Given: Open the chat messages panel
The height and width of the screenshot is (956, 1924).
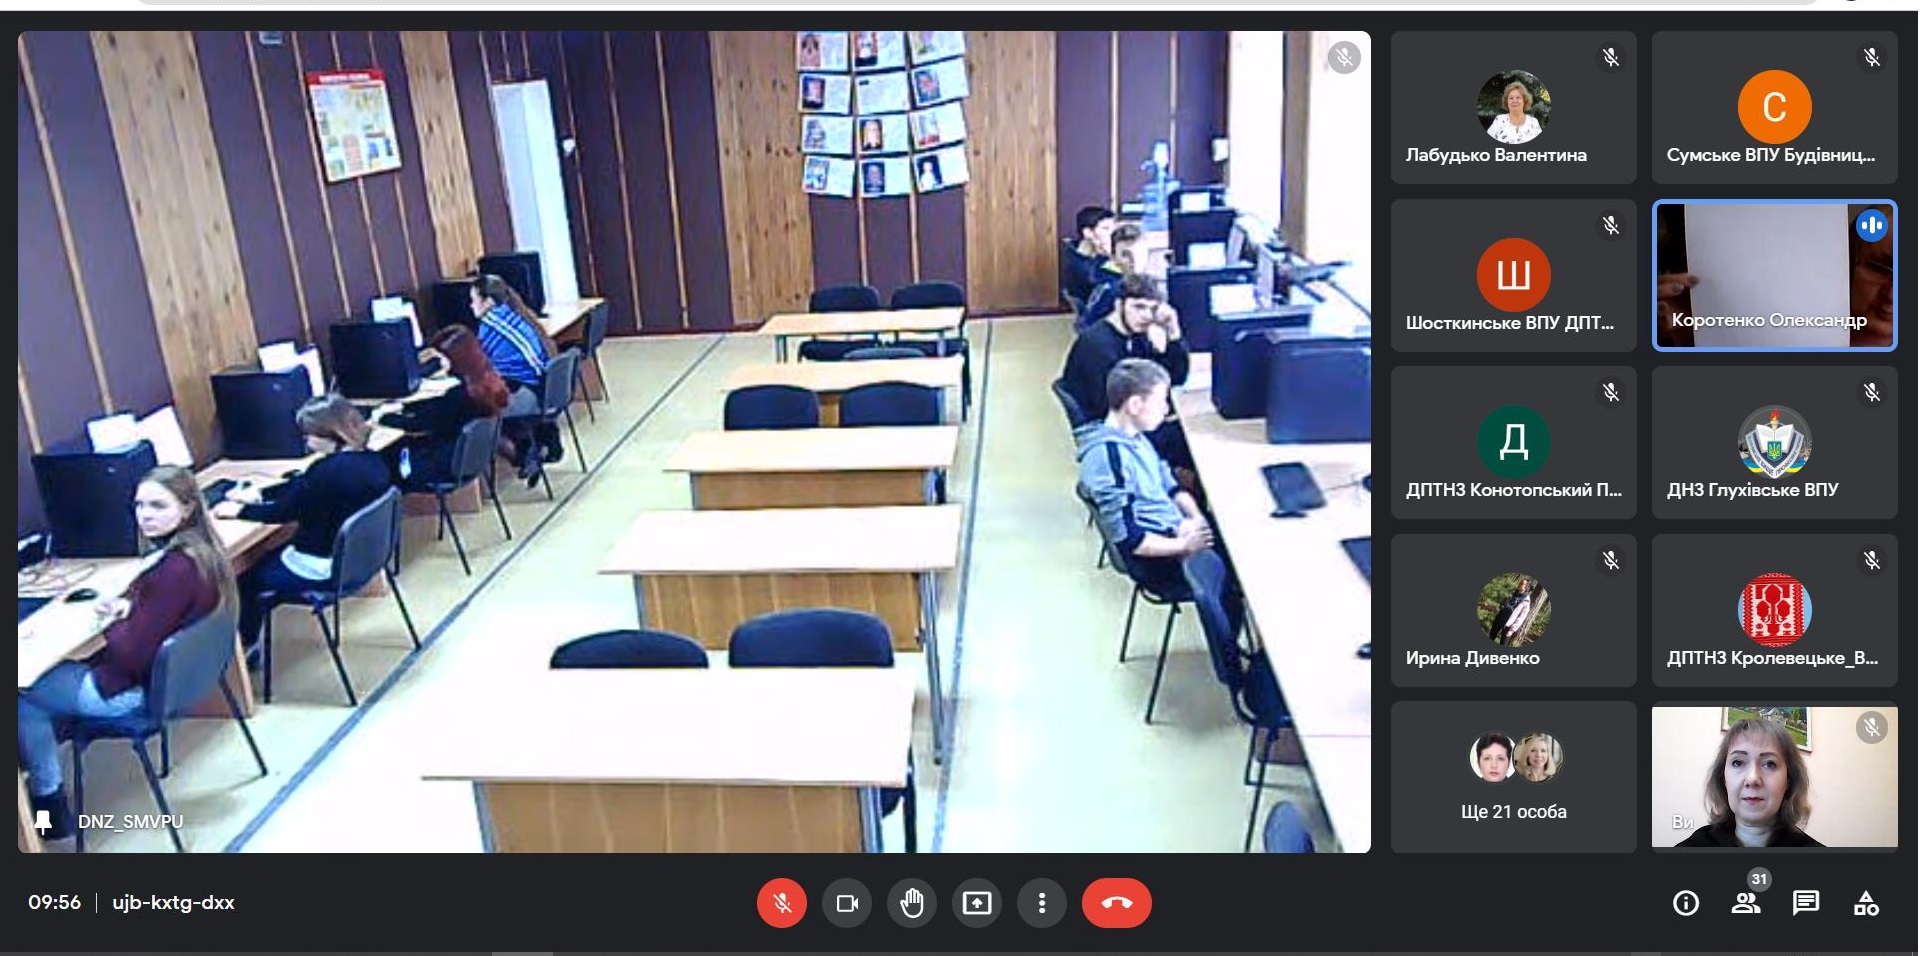Looking at the screenshot, I should pos(1806,904).
